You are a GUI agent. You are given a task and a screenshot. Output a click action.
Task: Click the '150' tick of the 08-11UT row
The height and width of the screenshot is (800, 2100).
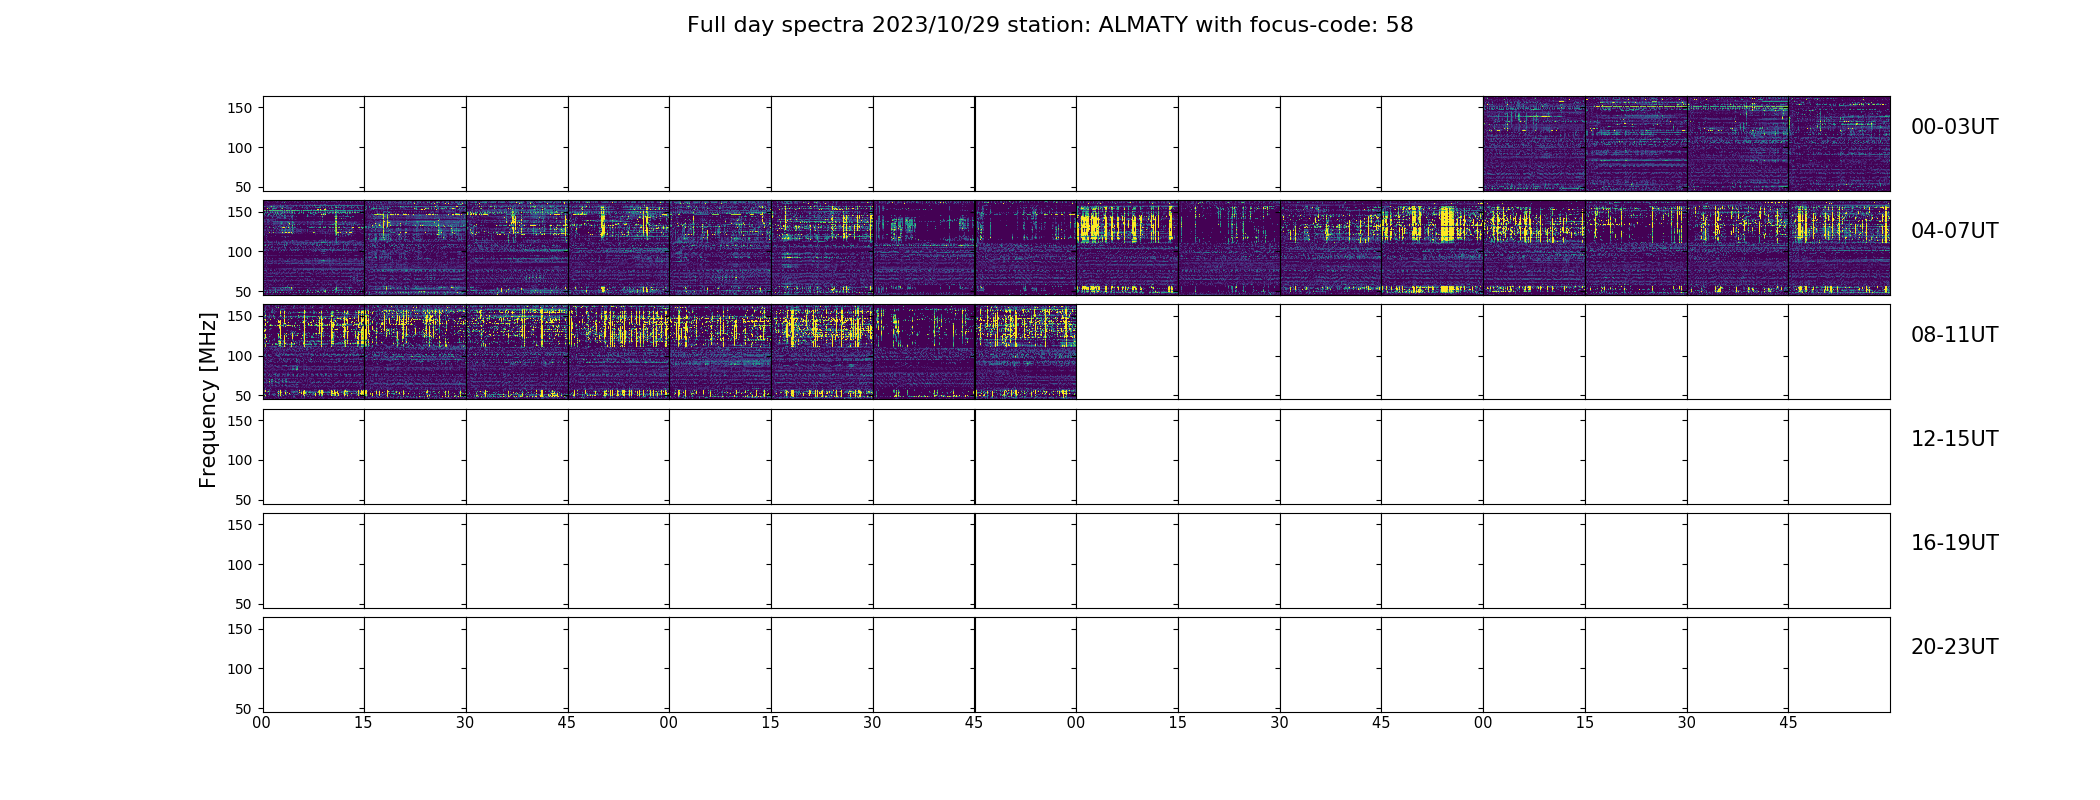click(x=240, y=316)
